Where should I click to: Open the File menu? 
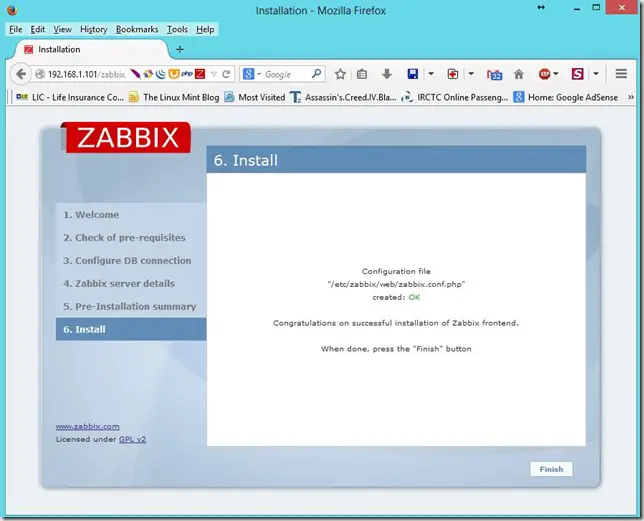pyautogui.click(x=16, y=30)
